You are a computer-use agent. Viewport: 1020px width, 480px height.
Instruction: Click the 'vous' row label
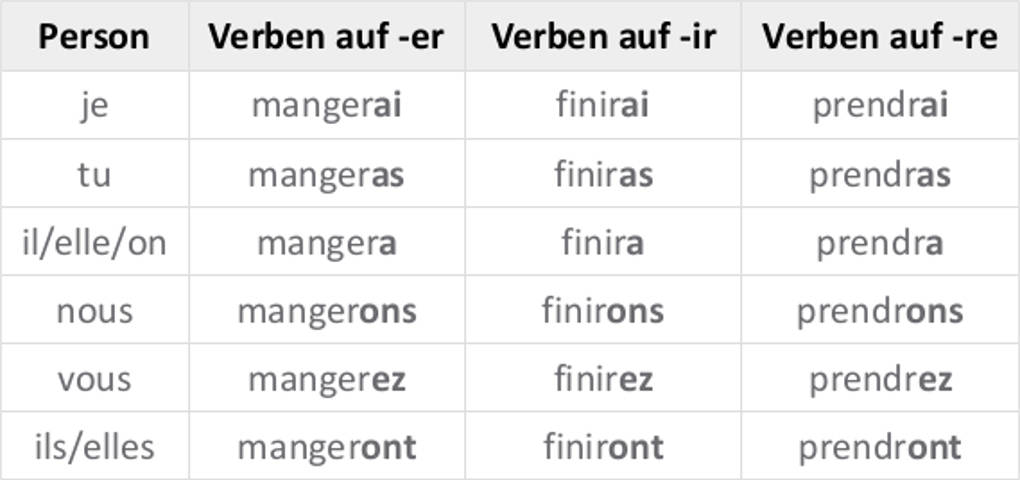[94, 379]
